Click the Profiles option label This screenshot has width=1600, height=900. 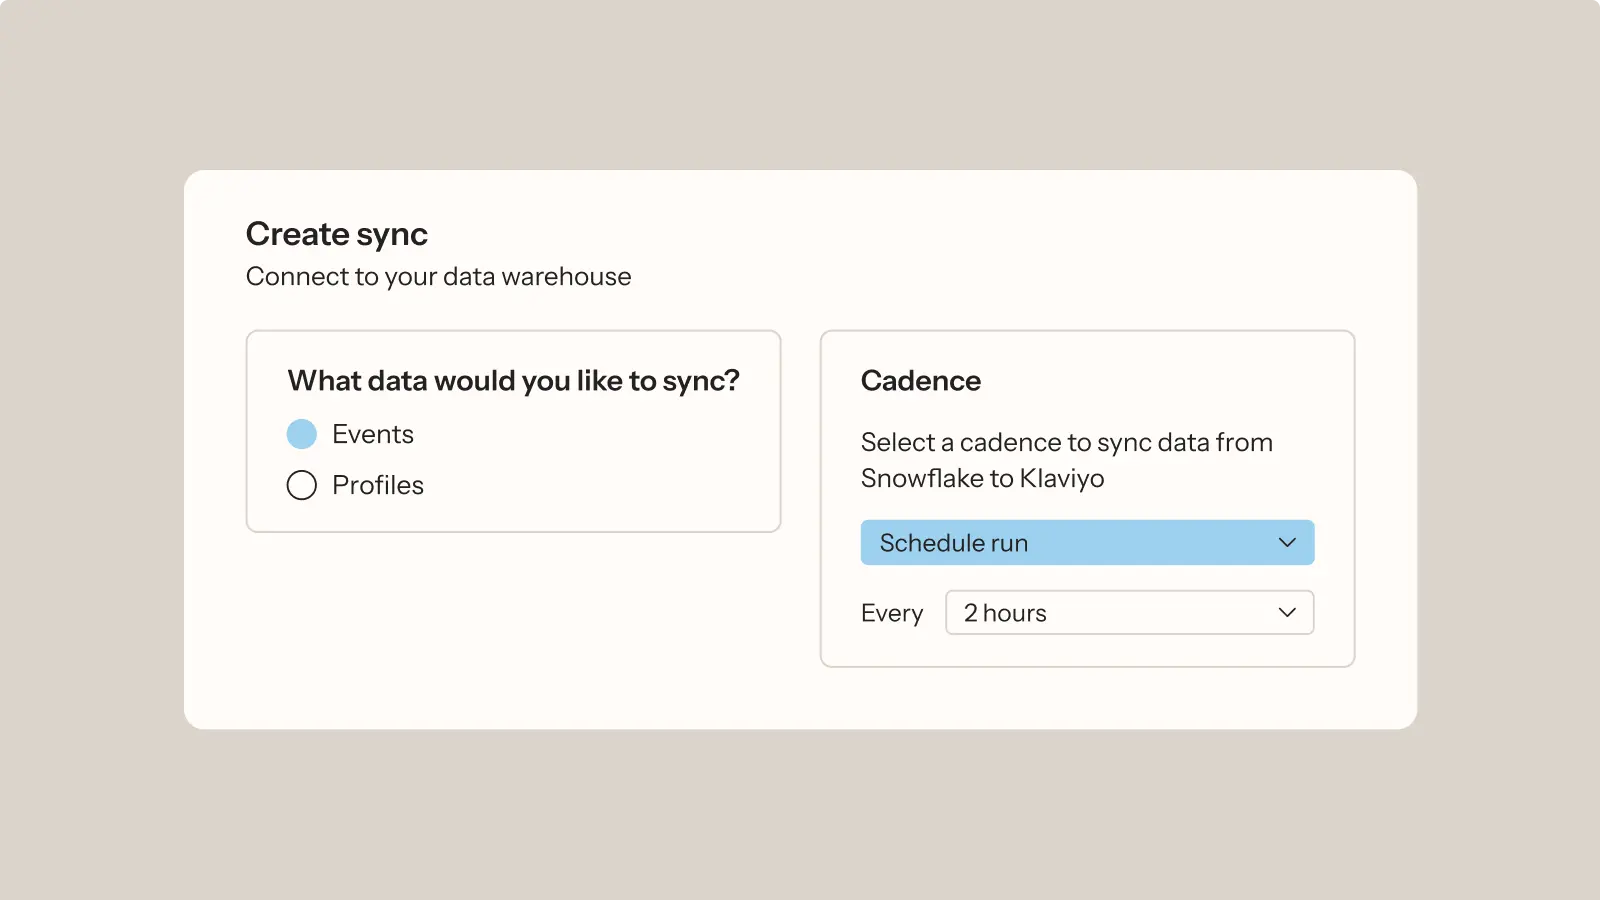pyautogui.click(x=378, y=485)
